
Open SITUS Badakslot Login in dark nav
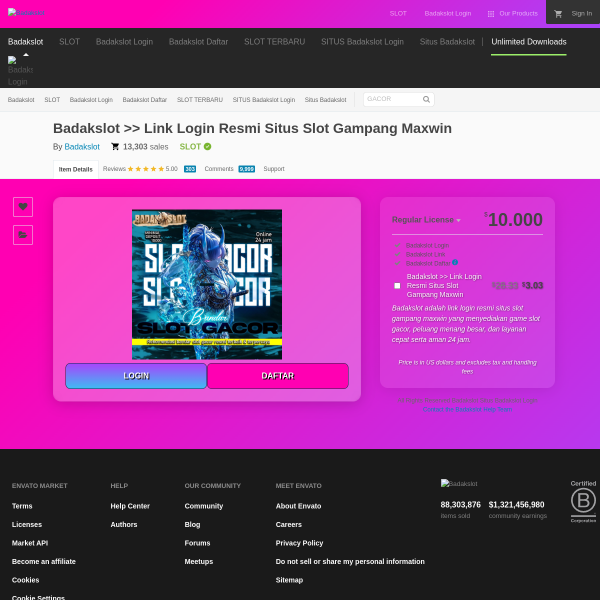362,42
